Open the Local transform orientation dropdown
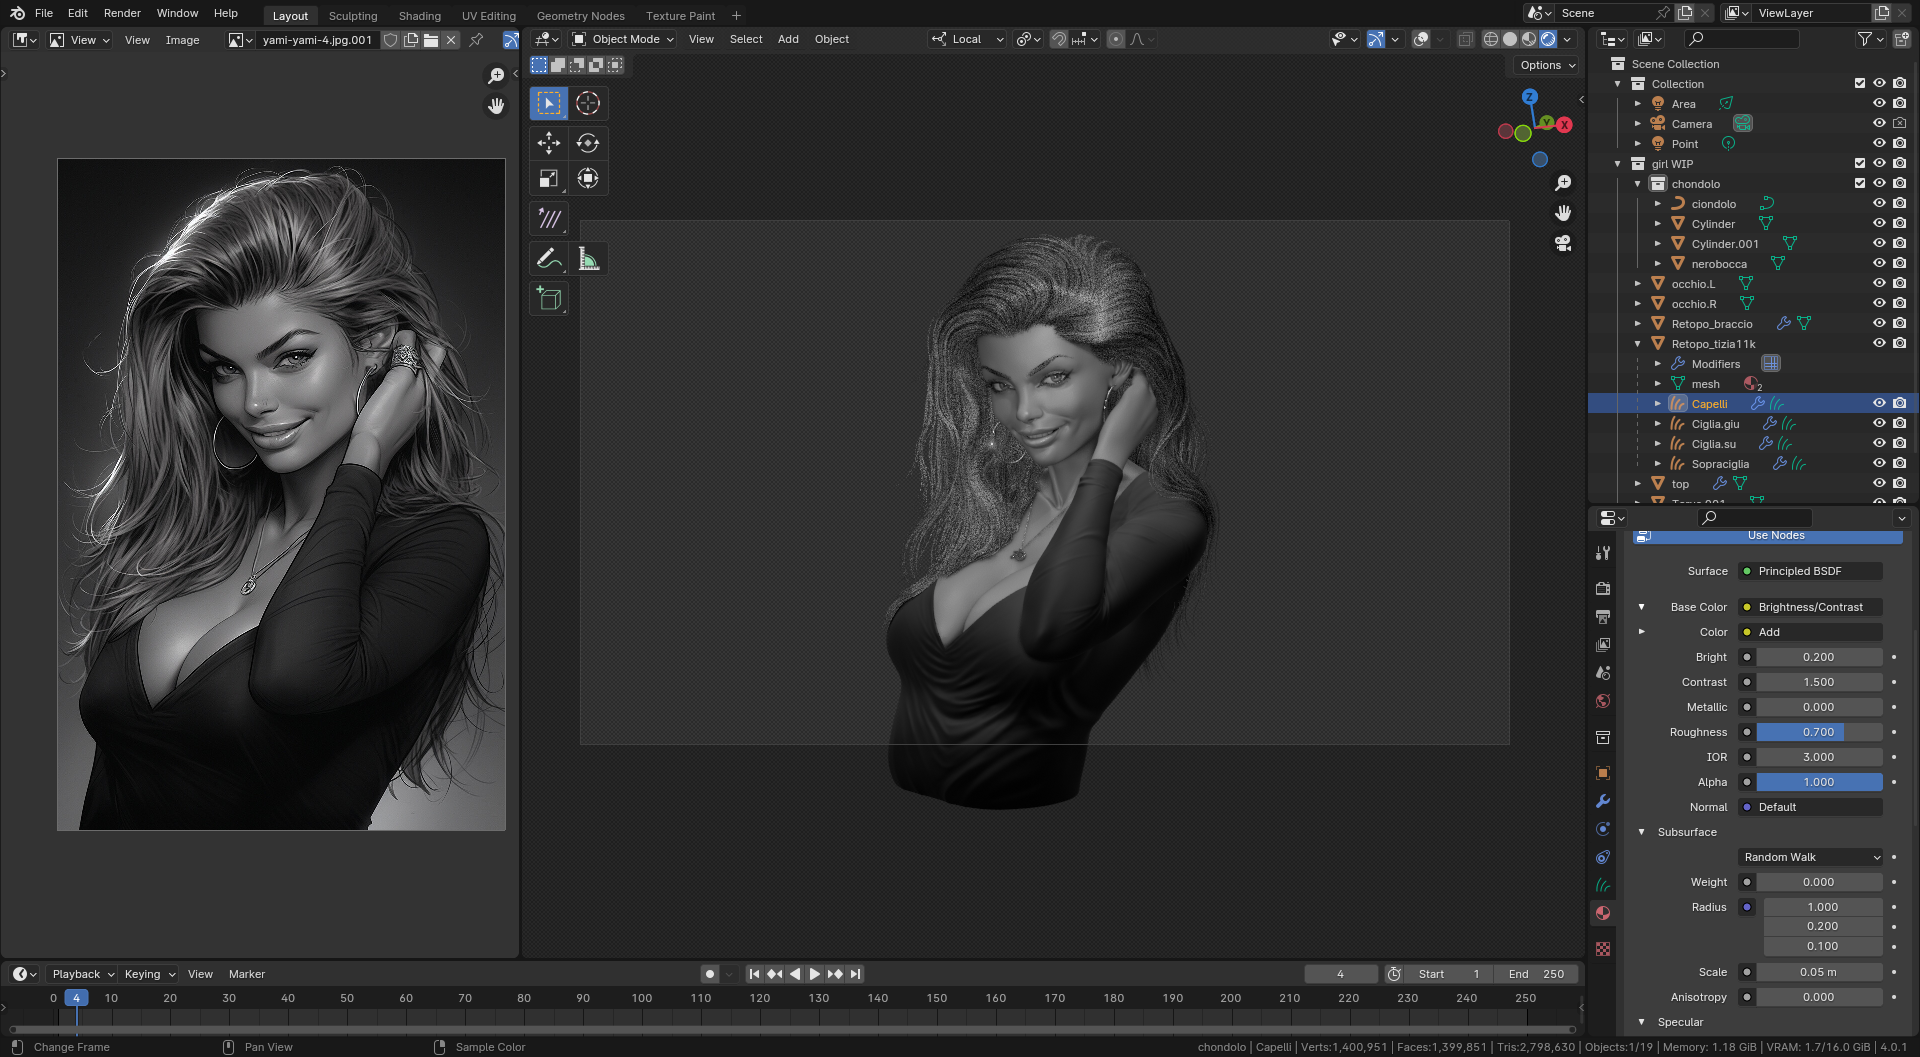The height and width of the screenshot is (1057, 1920). [968, 39]
